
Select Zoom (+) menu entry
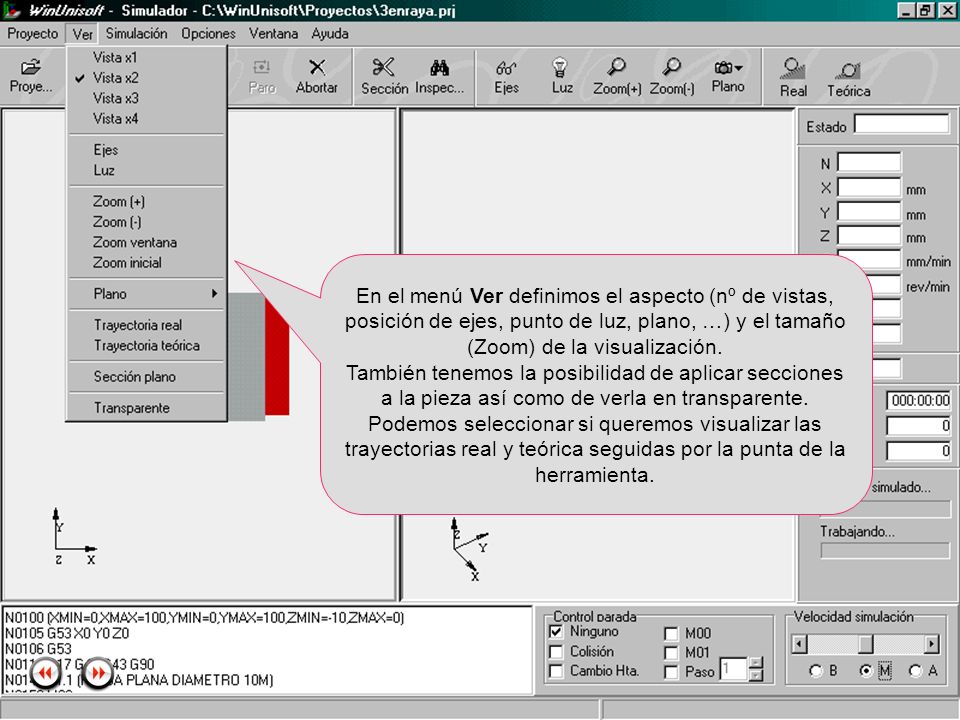[146, 201]
